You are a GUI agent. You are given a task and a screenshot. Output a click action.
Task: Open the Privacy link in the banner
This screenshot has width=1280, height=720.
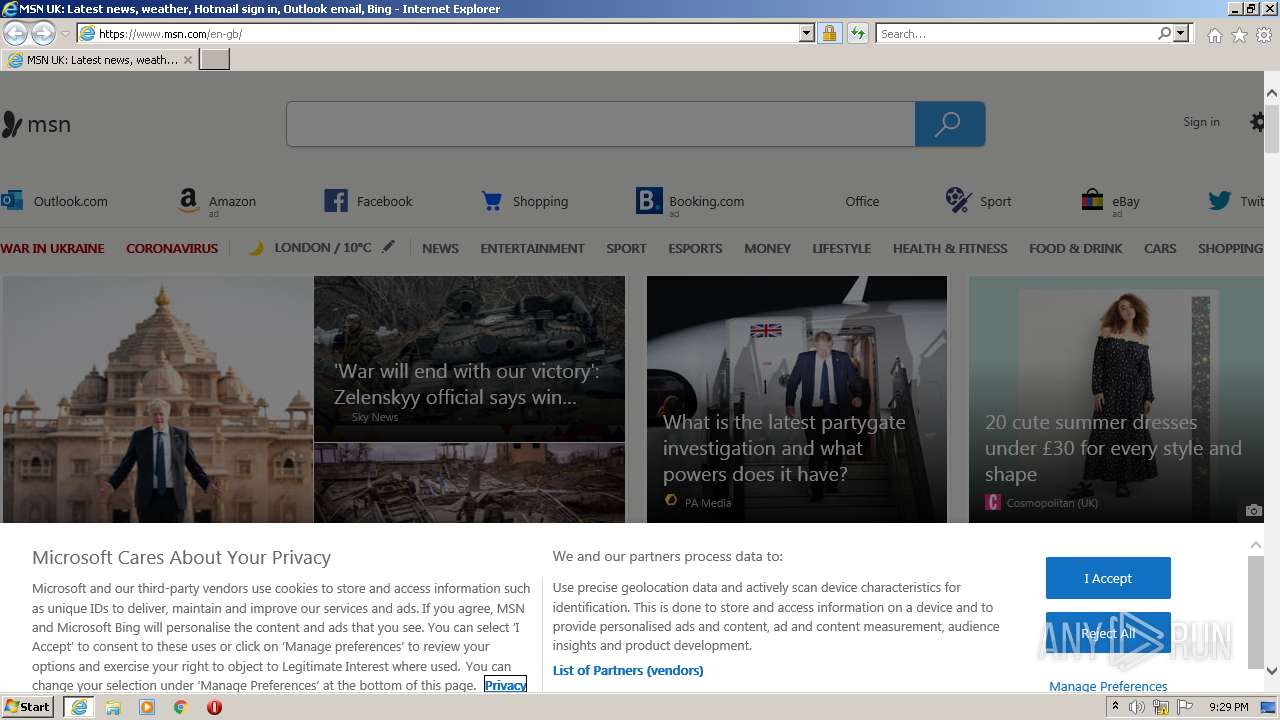click(505, 685)
